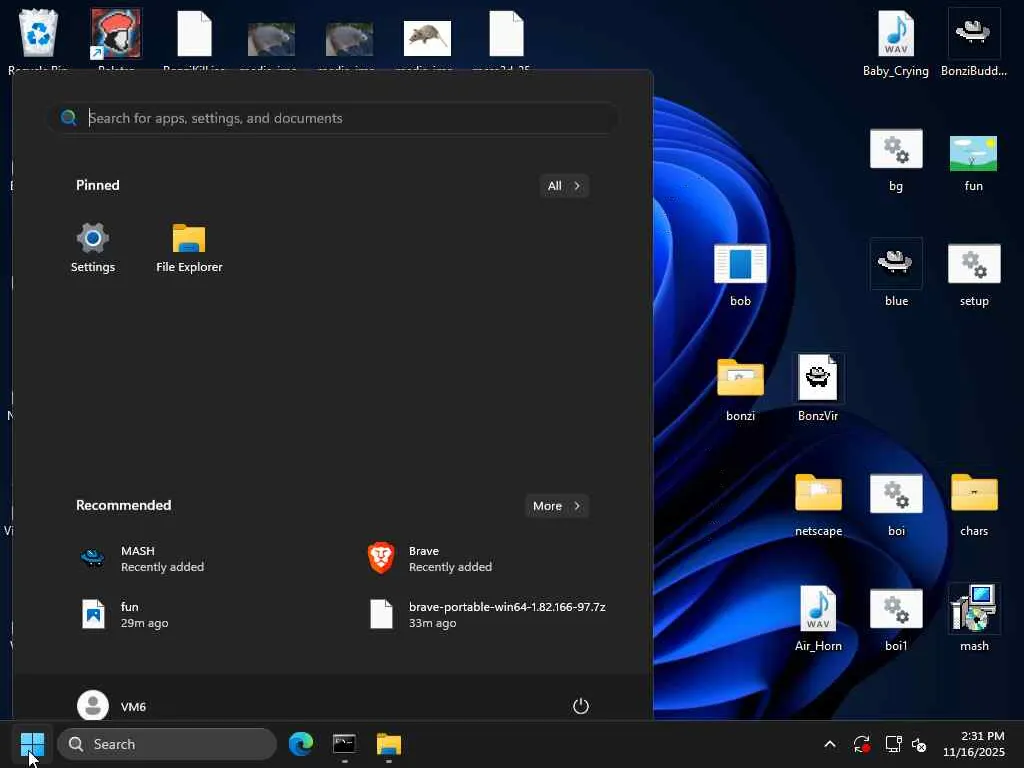
Task: Select the boi desktop file
Action: tap(896, 505)
